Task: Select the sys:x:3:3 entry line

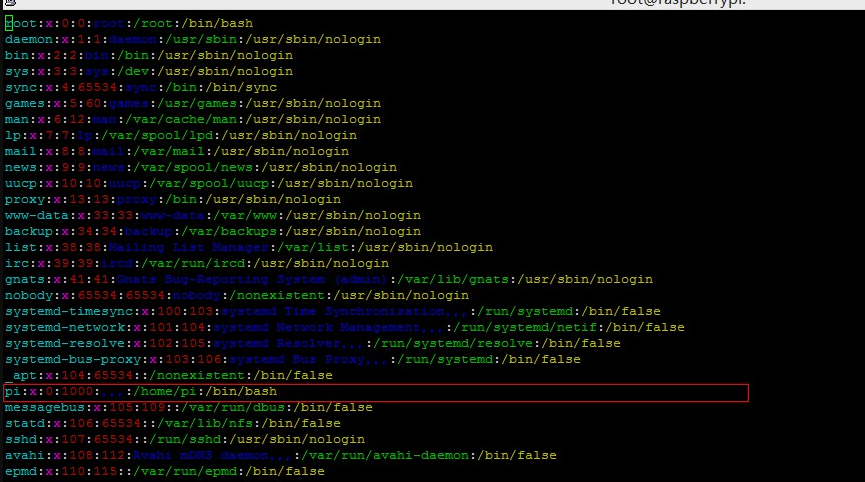Action: 149,72
